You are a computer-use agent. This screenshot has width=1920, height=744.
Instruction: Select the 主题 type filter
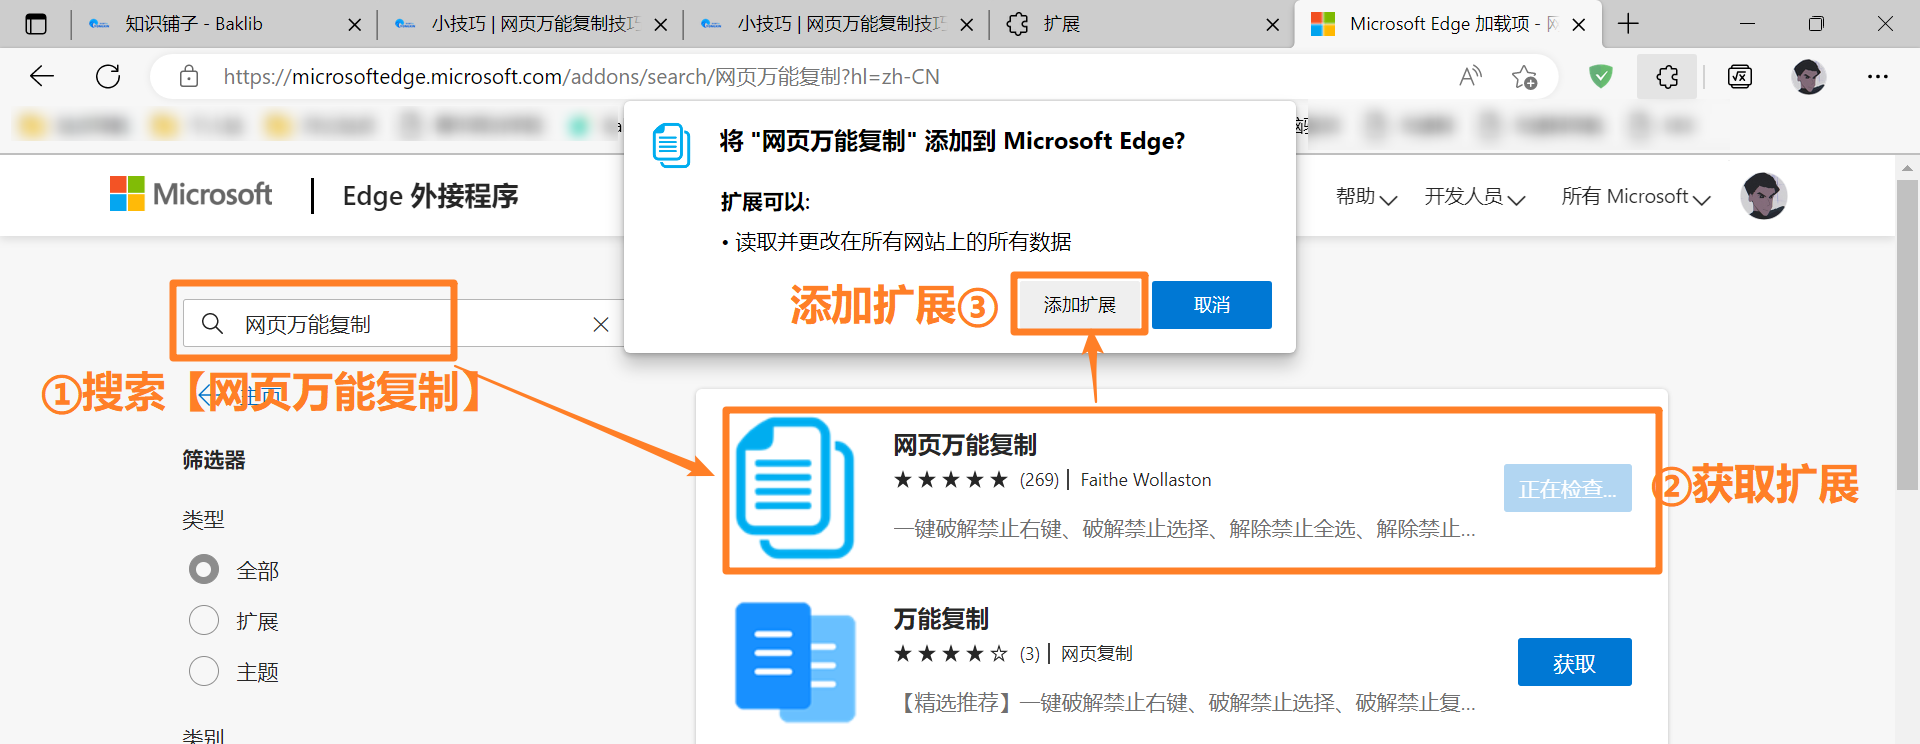tap(204, 671)
